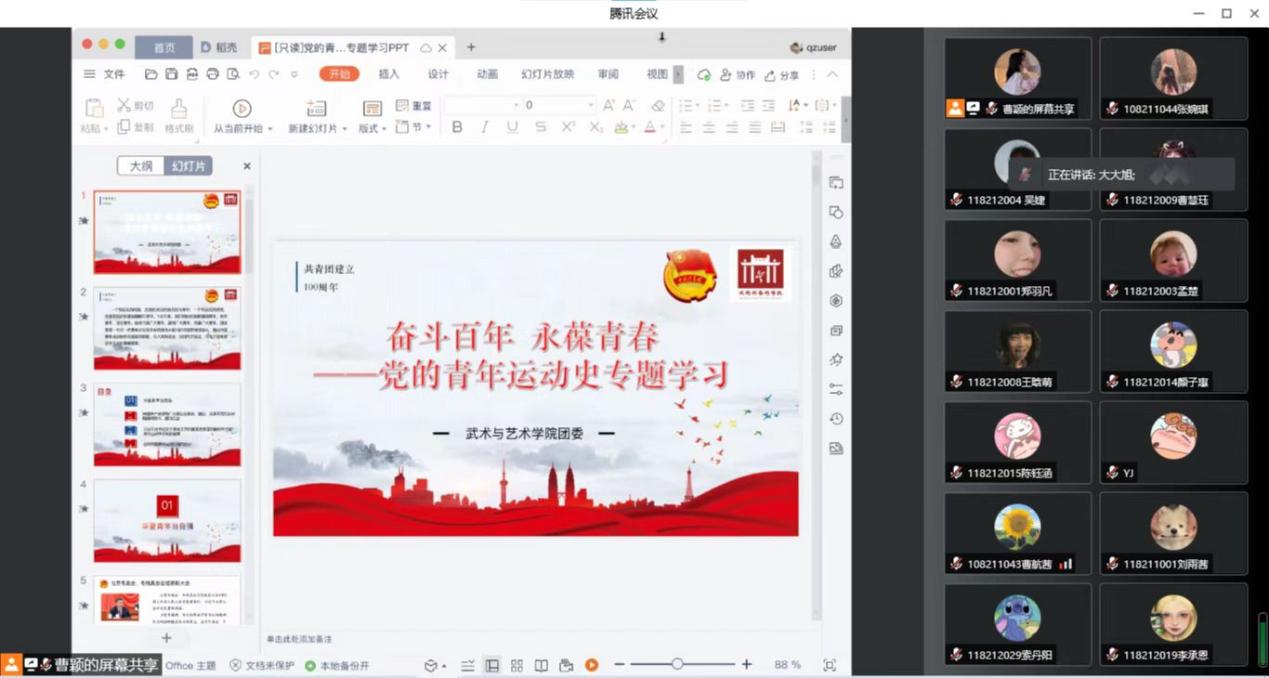The image size is (1269, 678).
Task: Click the New Slide (新建幻灯片) icon
Action: pos(316,108)
